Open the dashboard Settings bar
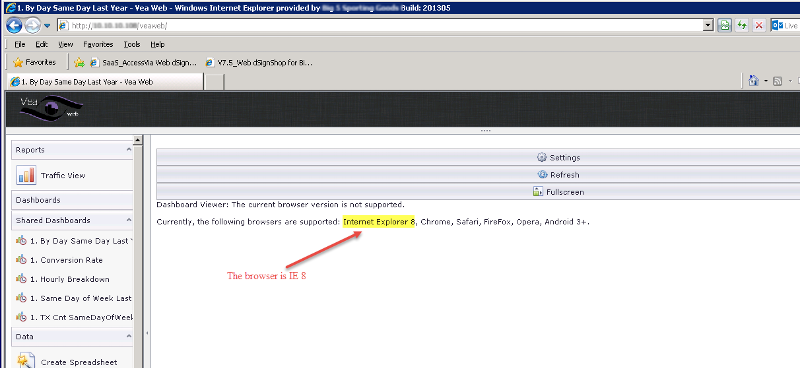Image resolution: width=800 pixels, height=368 pixels. click(478, 157)
